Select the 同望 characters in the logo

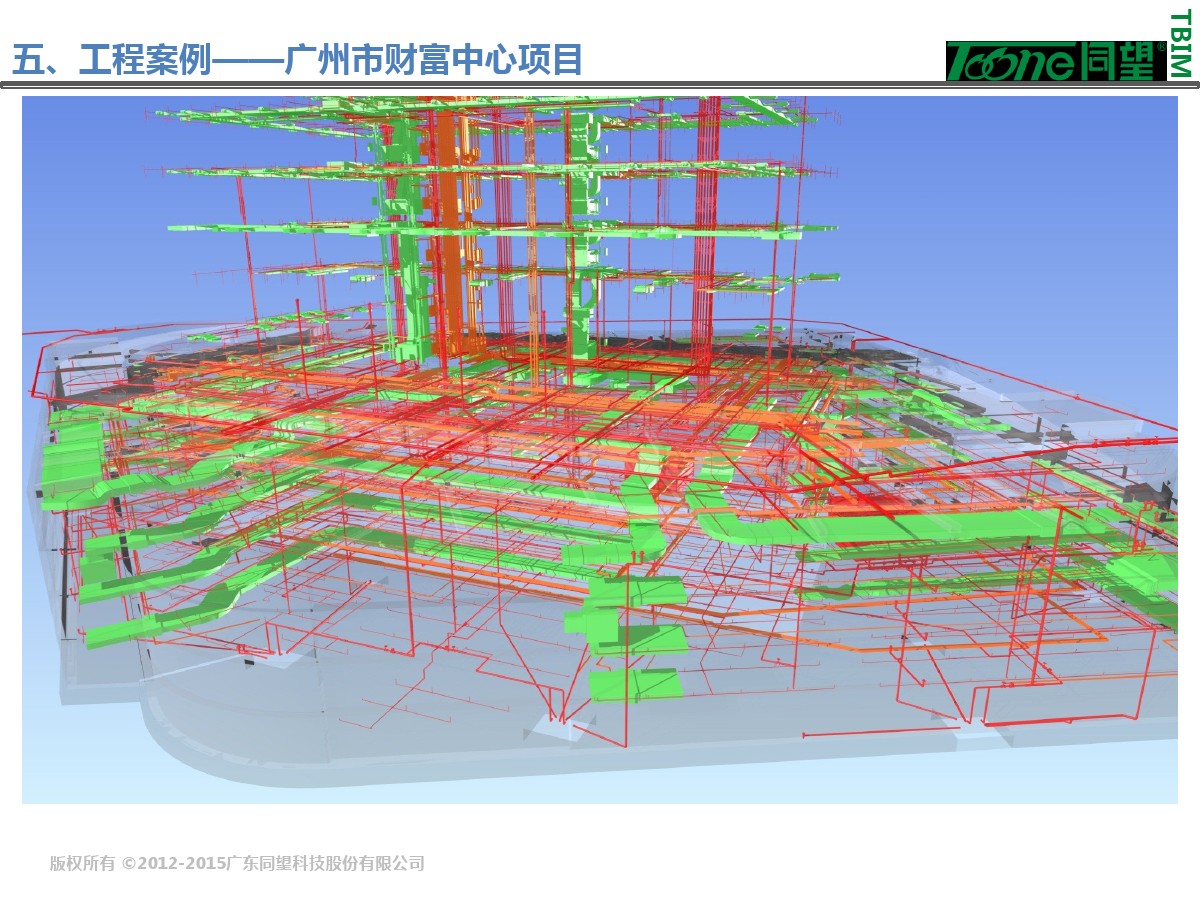tap(1122, 62)
